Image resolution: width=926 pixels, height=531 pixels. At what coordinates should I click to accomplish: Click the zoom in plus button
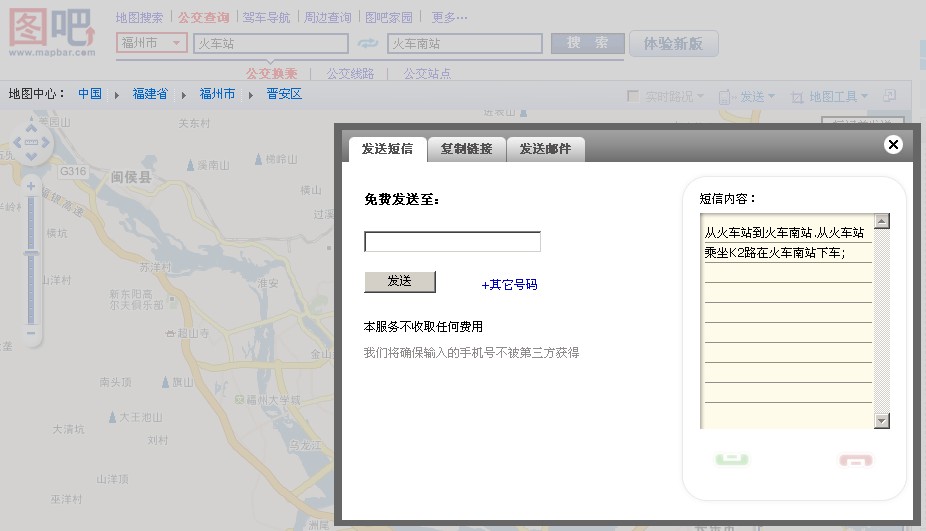(31, 187)
